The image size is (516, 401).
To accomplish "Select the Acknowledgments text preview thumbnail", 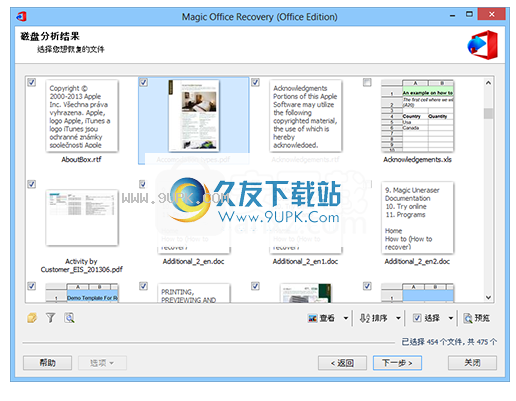I will [x=306, y=116].
